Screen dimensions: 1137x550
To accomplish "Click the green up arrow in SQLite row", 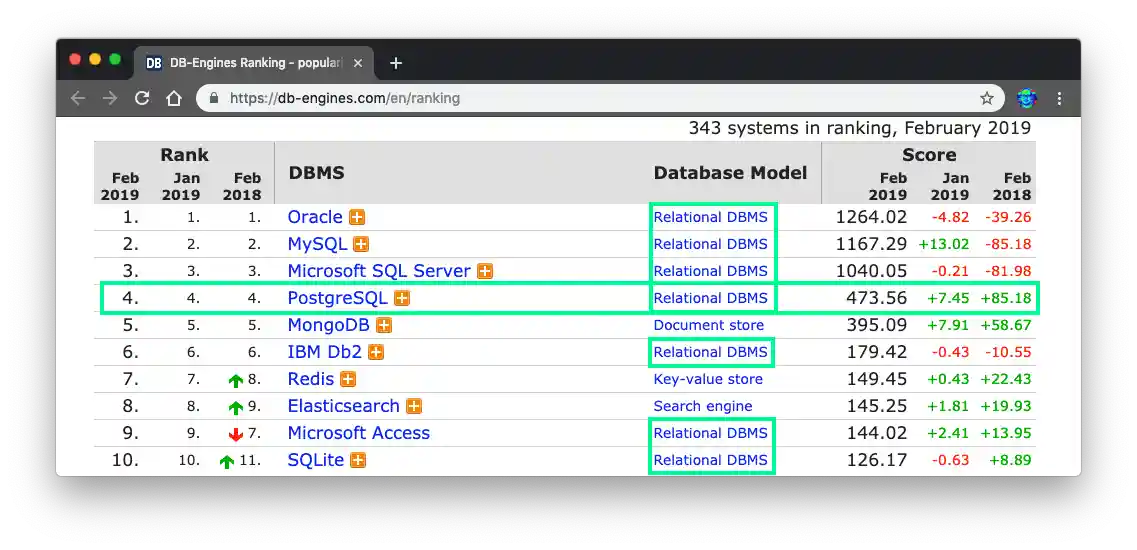I will [x=227, y=461].
